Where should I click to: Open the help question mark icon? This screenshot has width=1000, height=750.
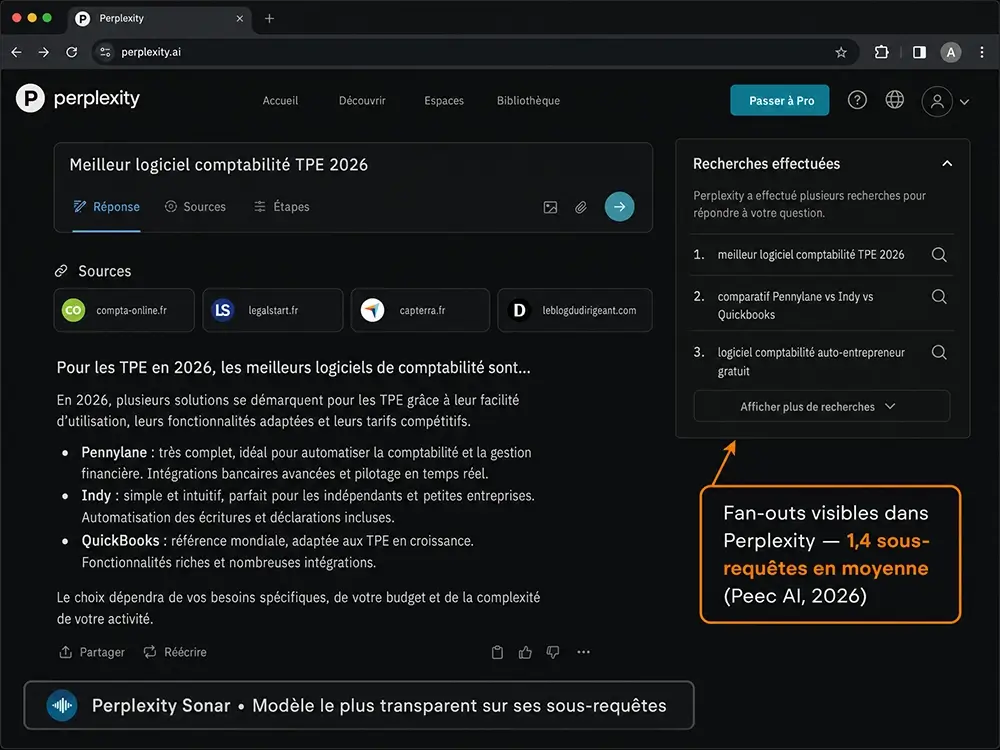[x=857, y=100]
